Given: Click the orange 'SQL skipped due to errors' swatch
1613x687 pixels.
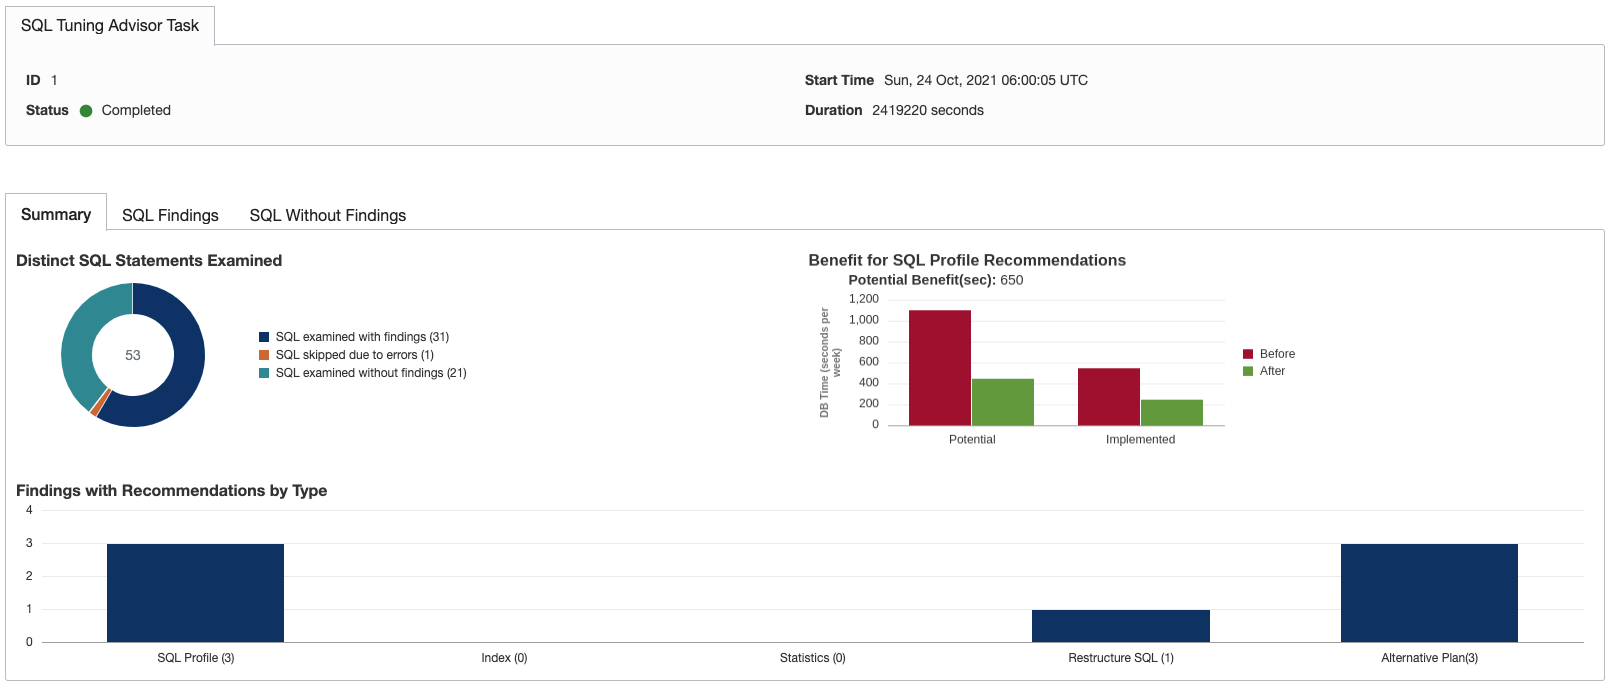Looking at the screenshot, I should point(264,355).
